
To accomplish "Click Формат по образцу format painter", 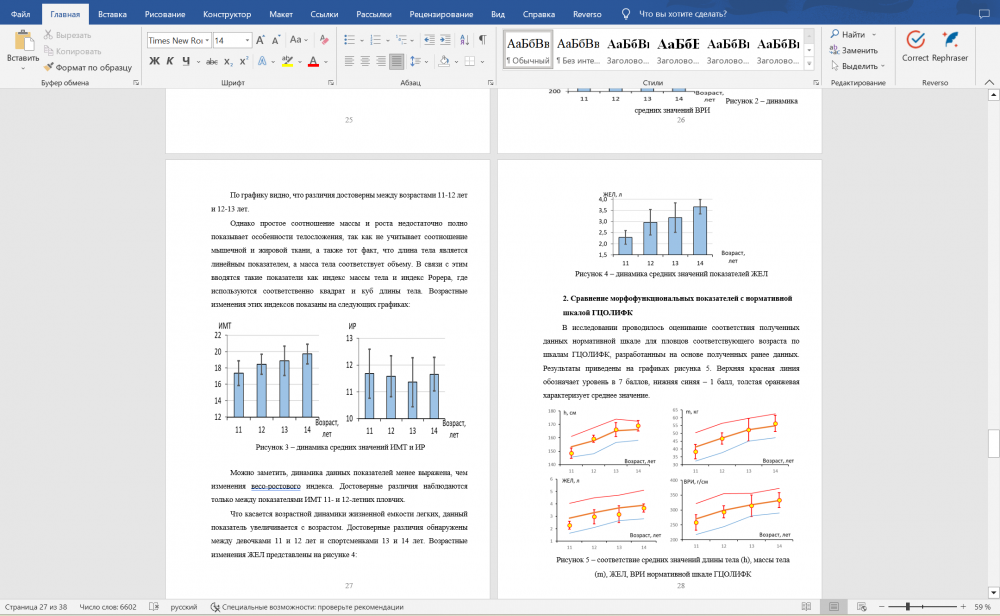I will [86, 67].
